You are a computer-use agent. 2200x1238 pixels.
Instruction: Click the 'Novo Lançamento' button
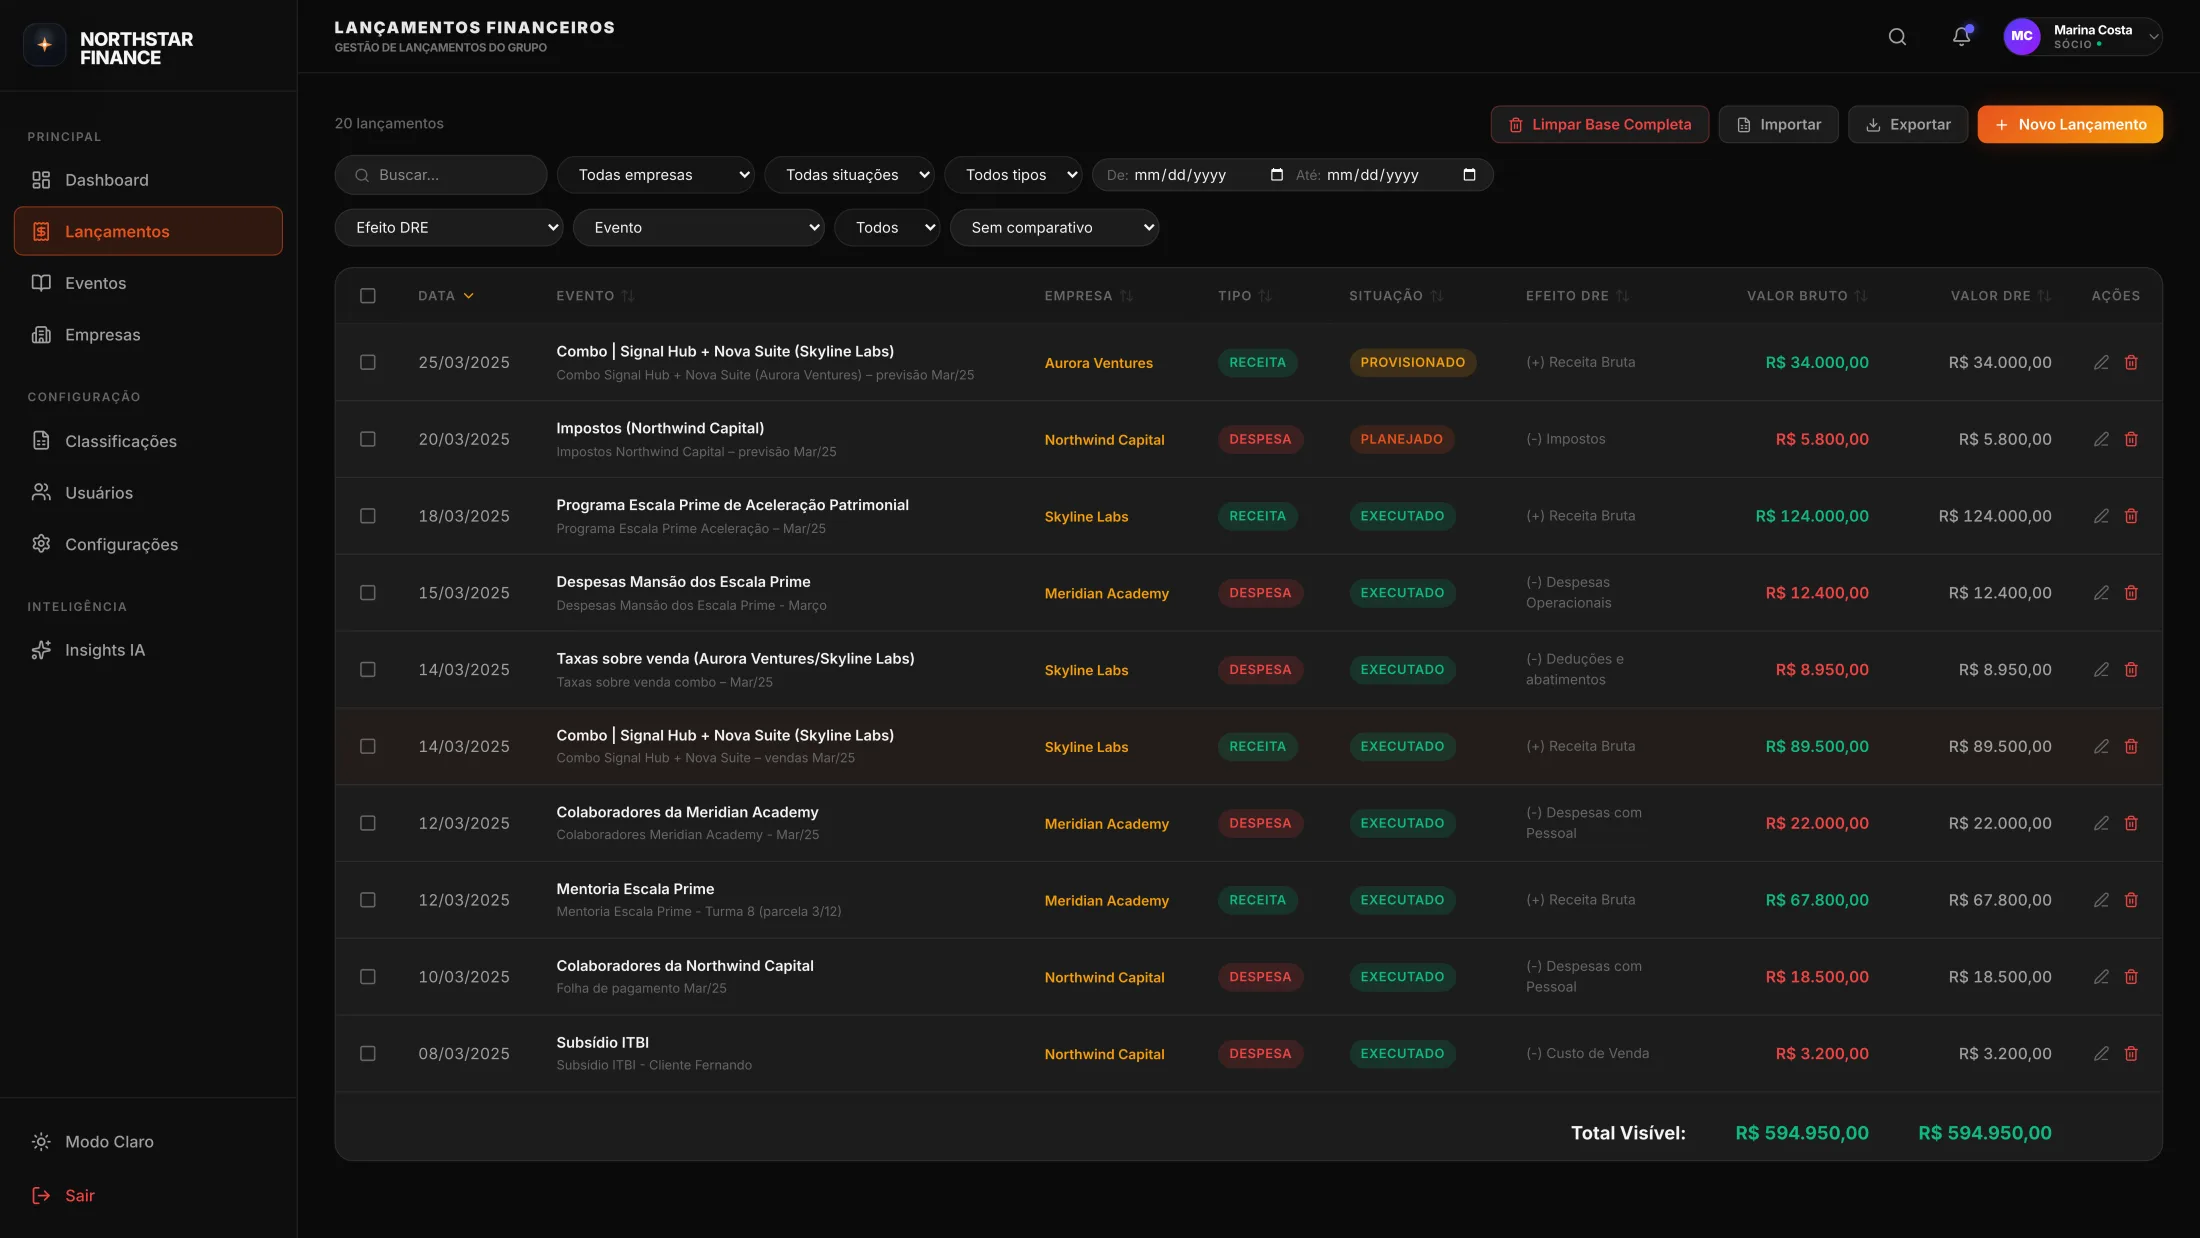point(2069,124)
